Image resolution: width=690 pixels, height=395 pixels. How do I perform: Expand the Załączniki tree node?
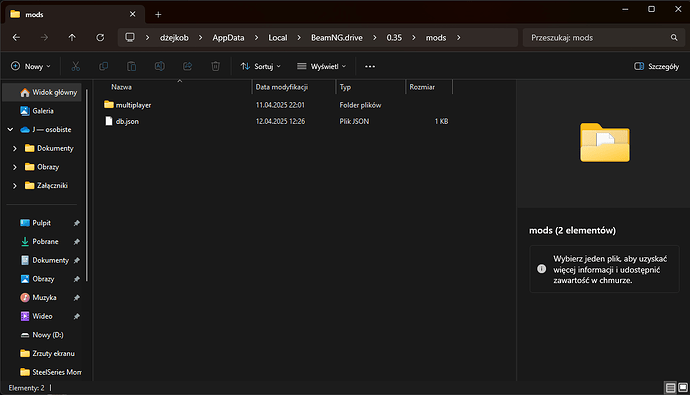point(15,186)
